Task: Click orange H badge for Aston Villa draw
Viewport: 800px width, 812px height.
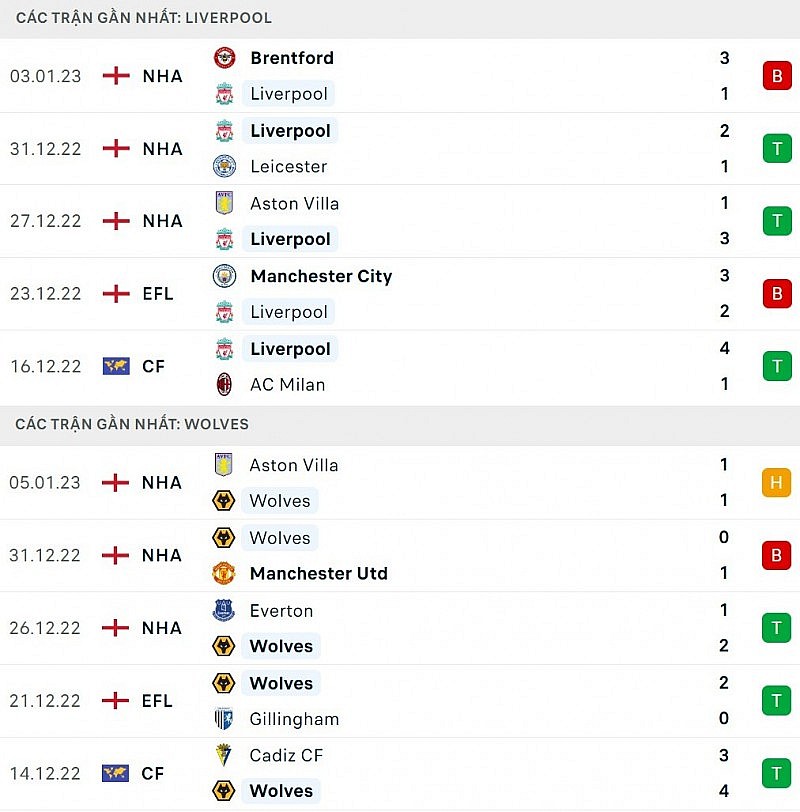Action: tap(776, 483)
